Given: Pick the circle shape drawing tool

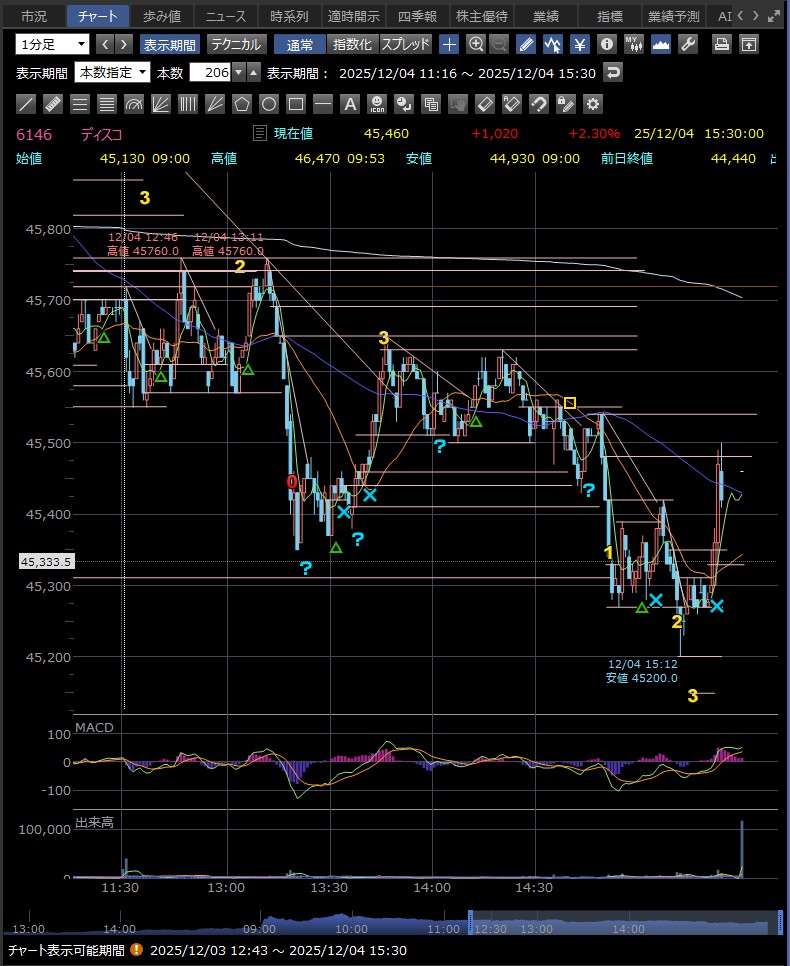Looking at the screenshot, I should click(x=269, y=104).
